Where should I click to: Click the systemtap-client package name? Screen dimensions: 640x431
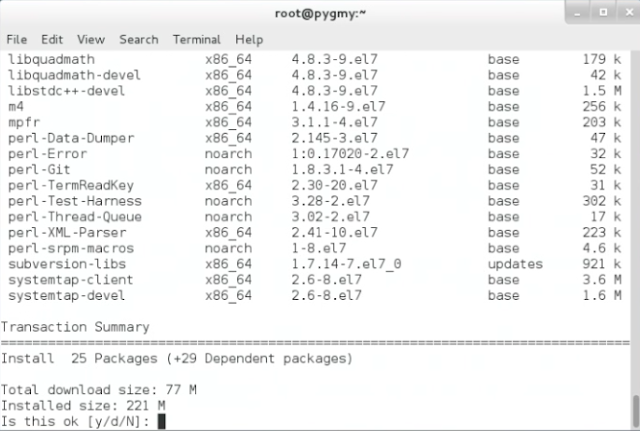point(71,280)
